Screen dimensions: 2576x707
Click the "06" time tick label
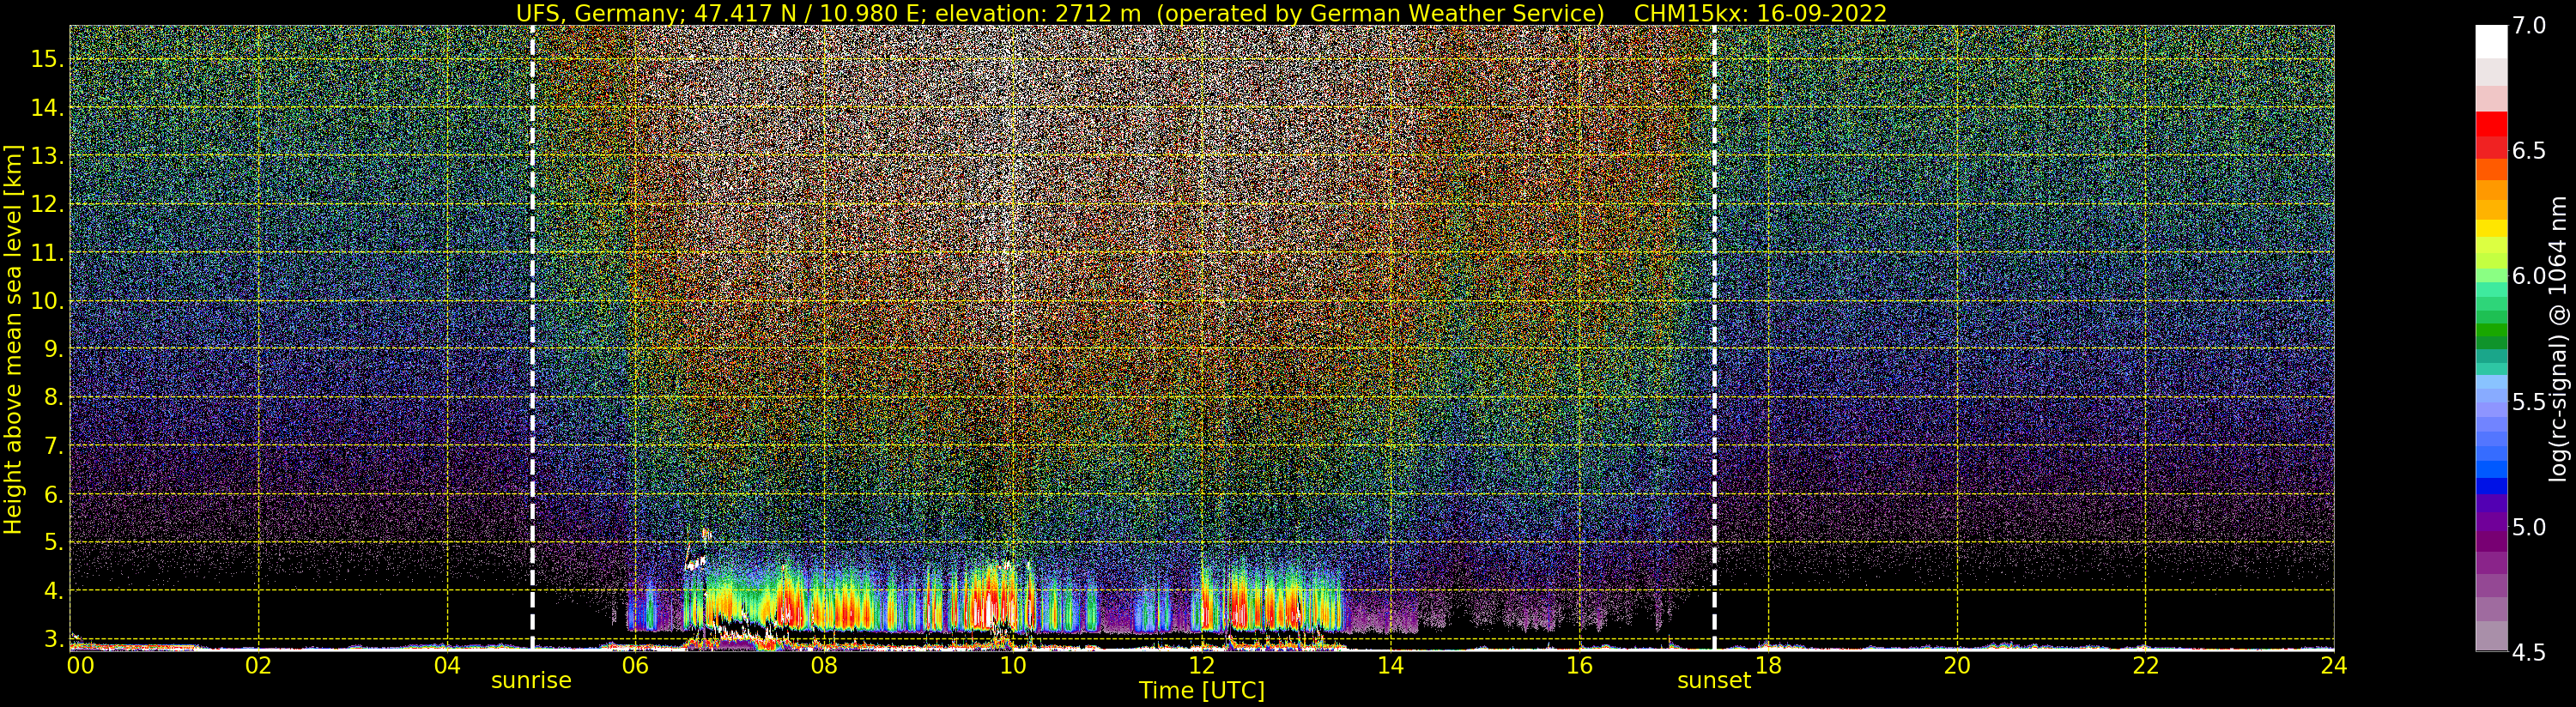635,666
